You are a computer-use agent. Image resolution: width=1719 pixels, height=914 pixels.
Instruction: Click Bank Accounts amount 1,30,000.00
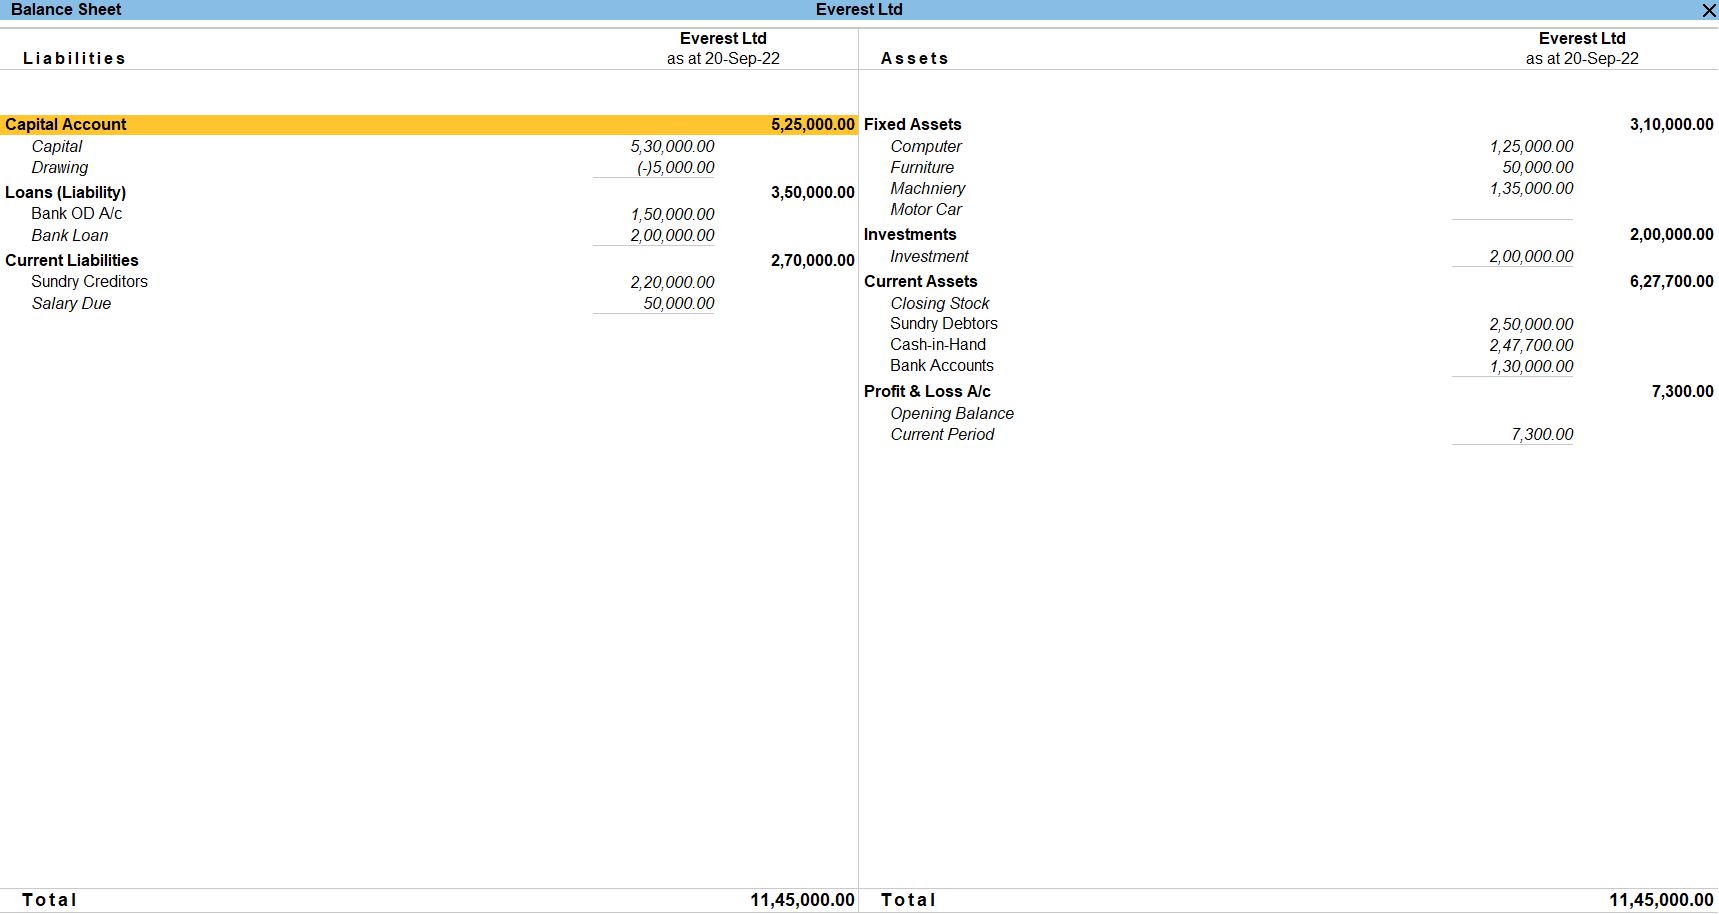[1531, 367]
